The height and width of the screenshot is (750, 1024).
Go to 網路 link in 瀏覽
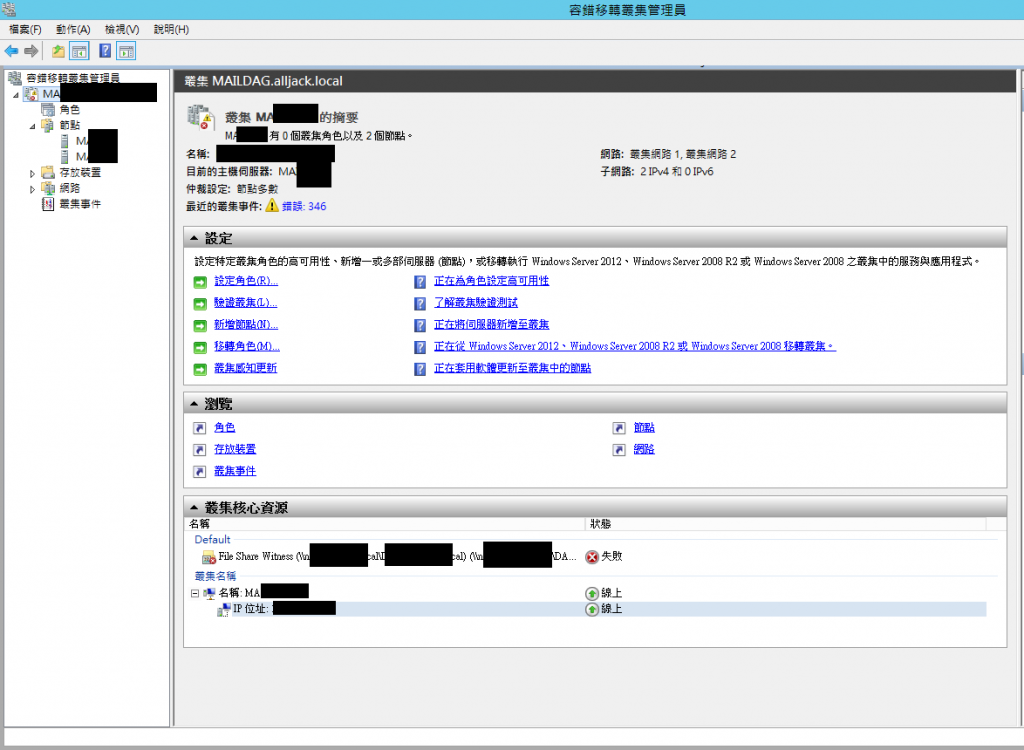tap(644, 449)
